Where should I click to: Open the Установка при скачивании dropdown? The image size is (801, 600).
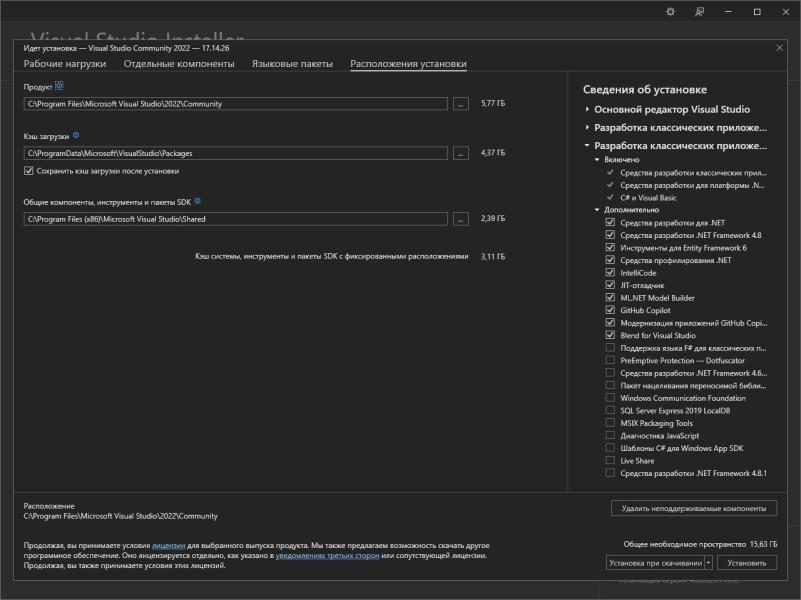tap(708, 563)
